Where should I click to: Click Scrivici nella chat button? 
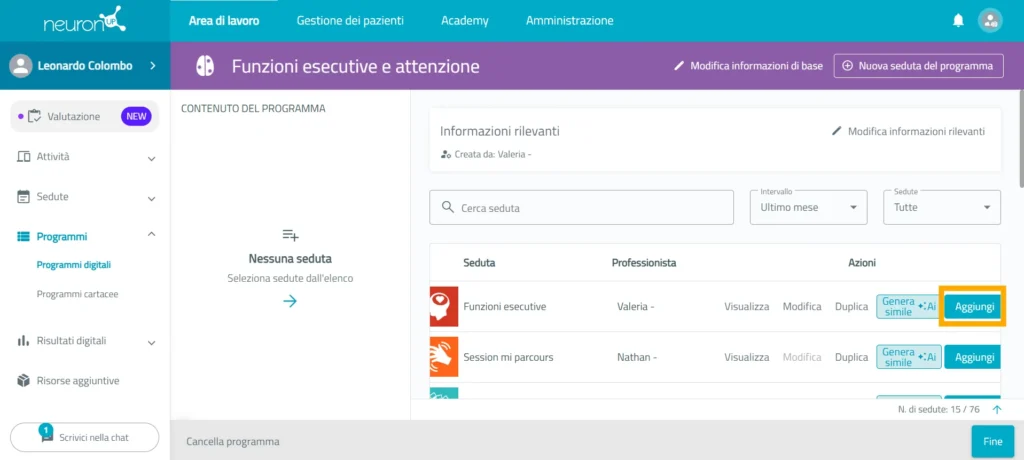tap(85, 437)
